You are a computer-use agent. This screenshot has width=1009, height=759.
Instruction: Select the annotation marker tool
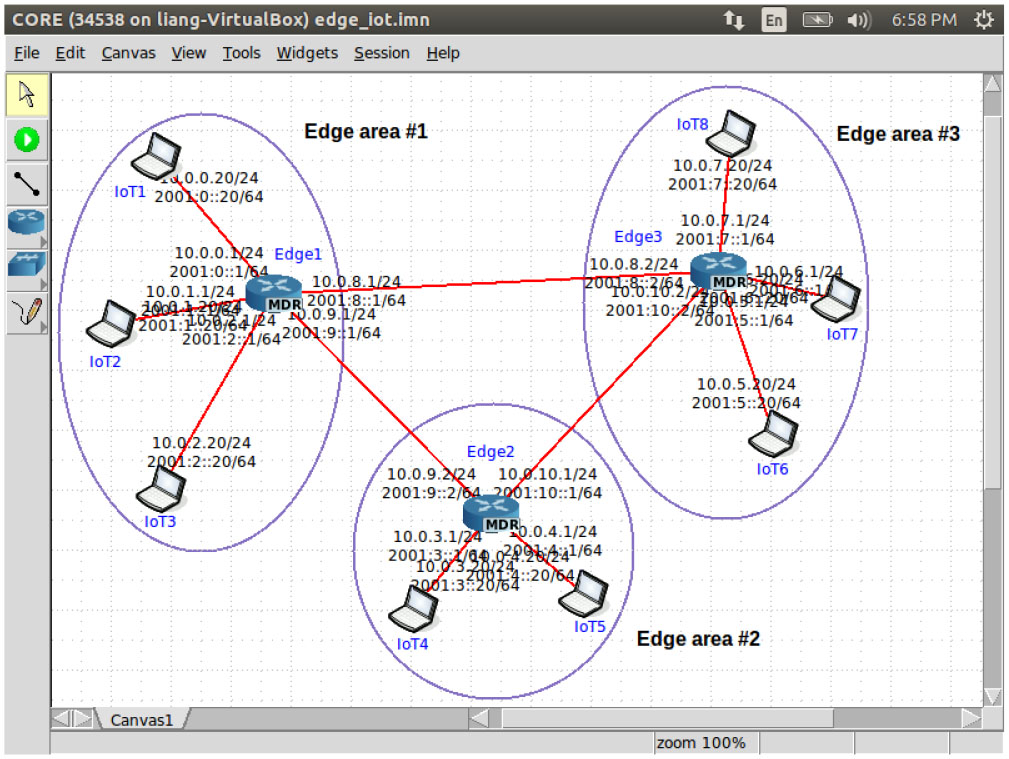pos(26,313)
